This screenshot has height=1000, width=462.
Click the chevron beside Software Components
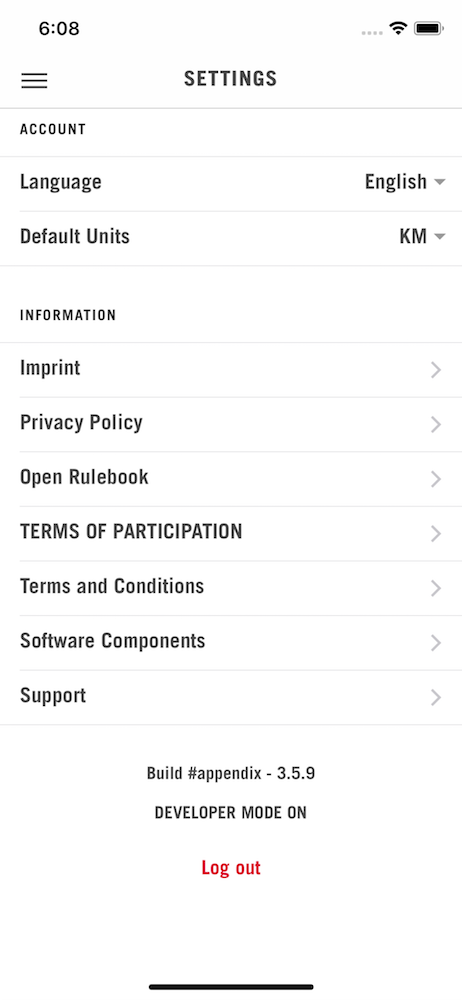436,642
